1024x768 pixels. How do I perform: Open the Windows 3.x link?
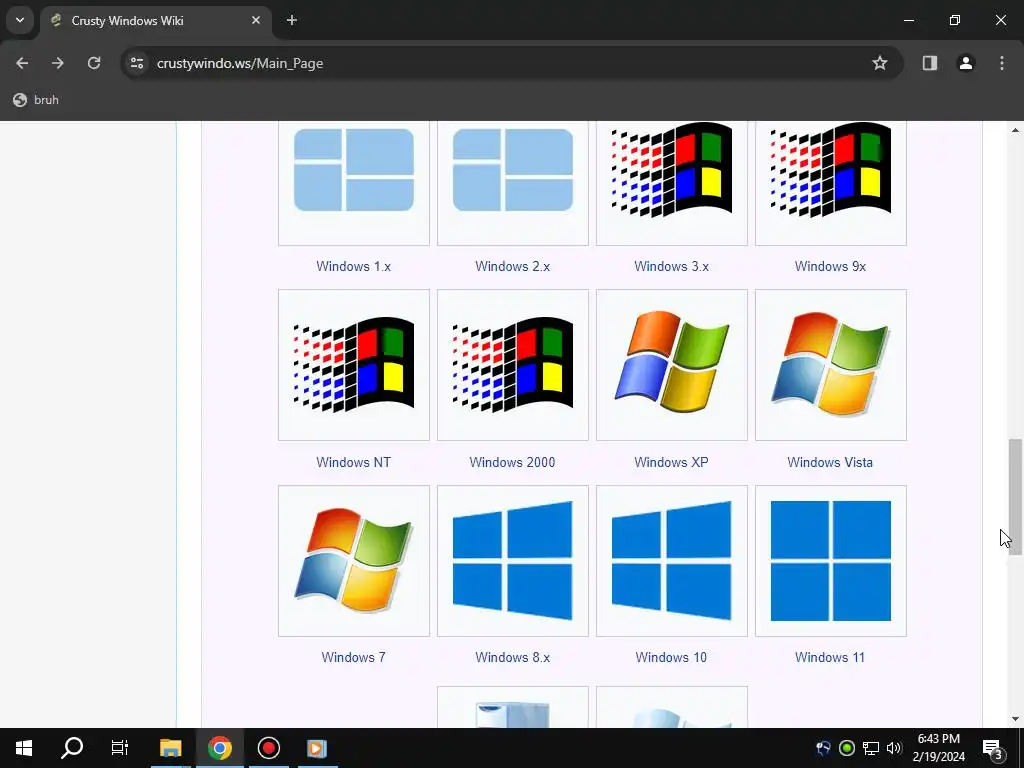pos(671,266)
